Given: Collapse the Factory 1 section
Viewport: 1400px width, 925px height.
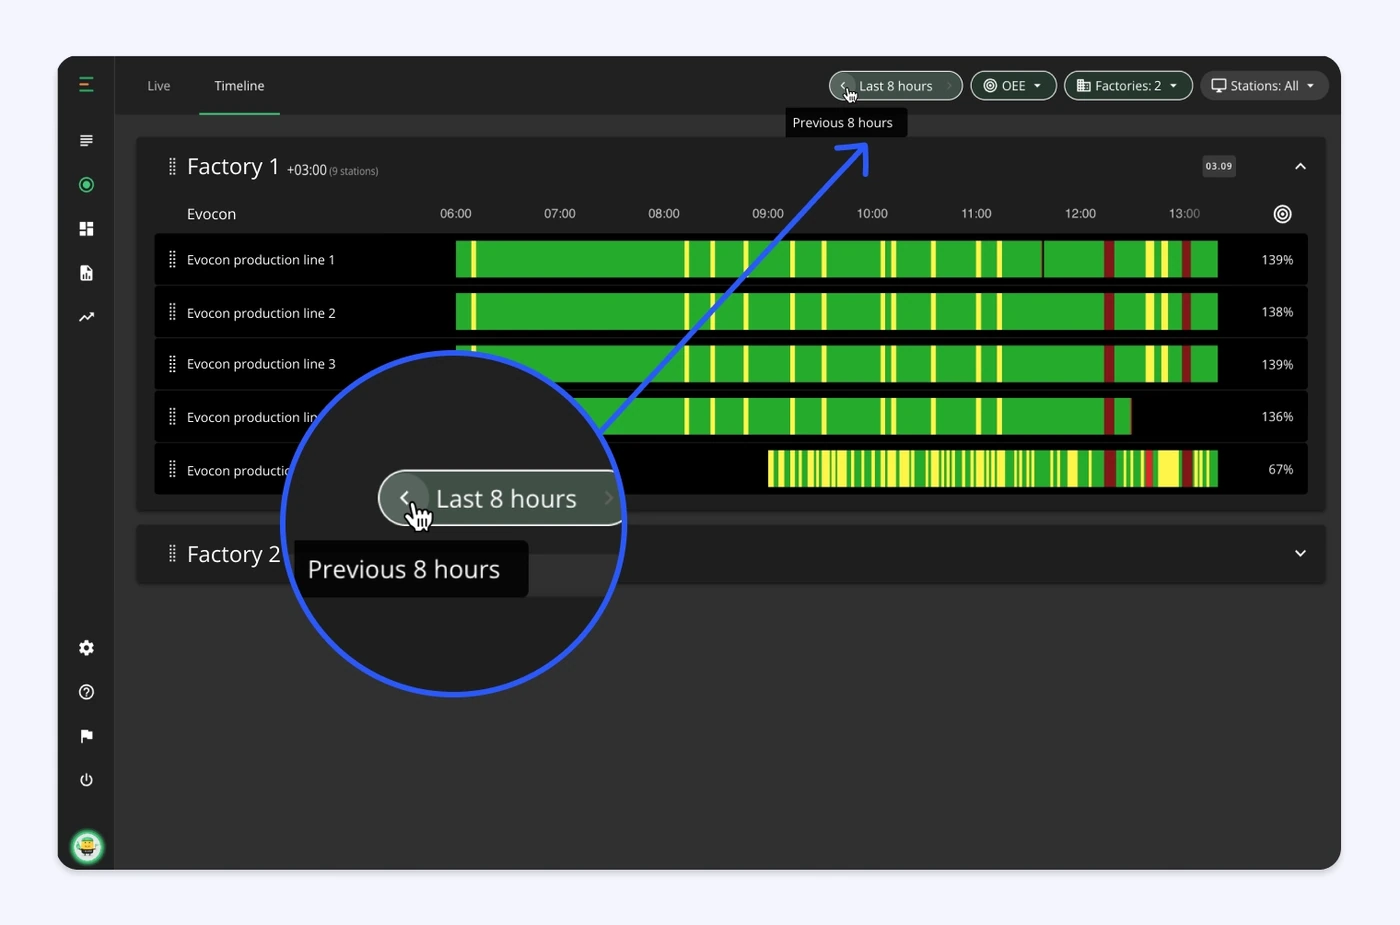Looking at the screenshot, I should 1300,166.
